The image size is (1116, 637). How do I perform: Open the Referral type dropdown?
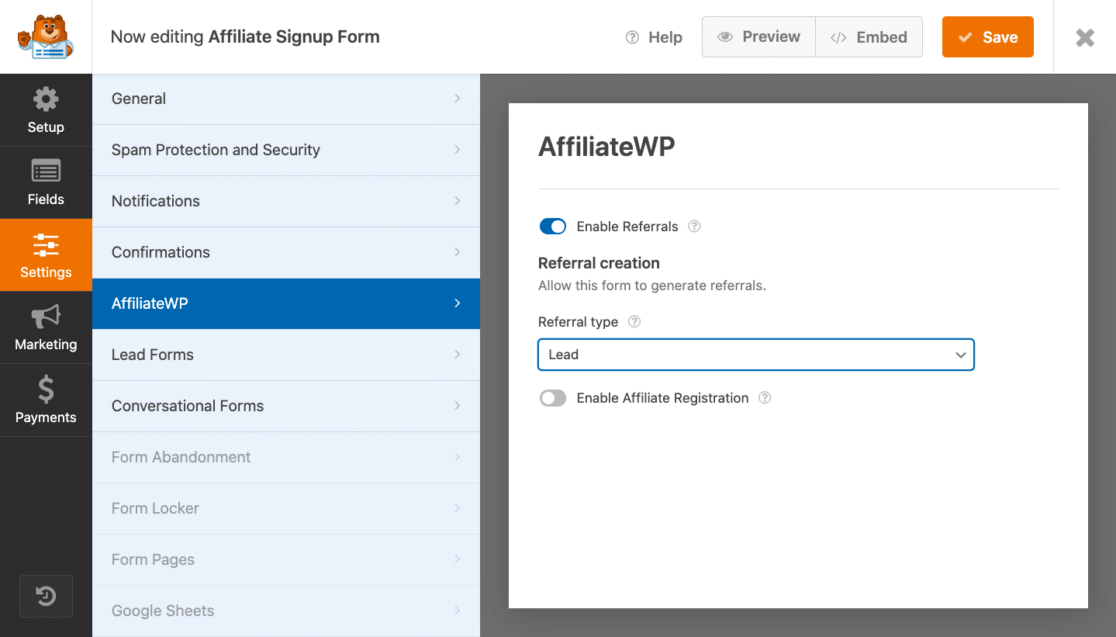coord(756,354)
